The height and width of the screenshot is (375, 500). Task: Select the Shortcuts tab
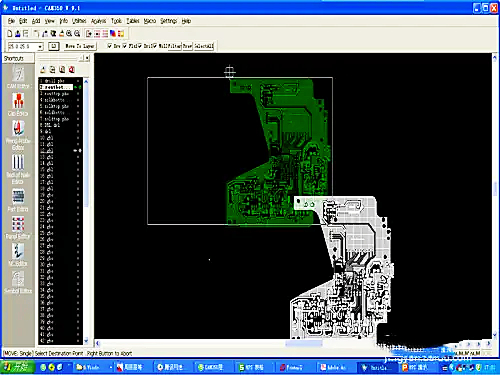tap(18, 58)
